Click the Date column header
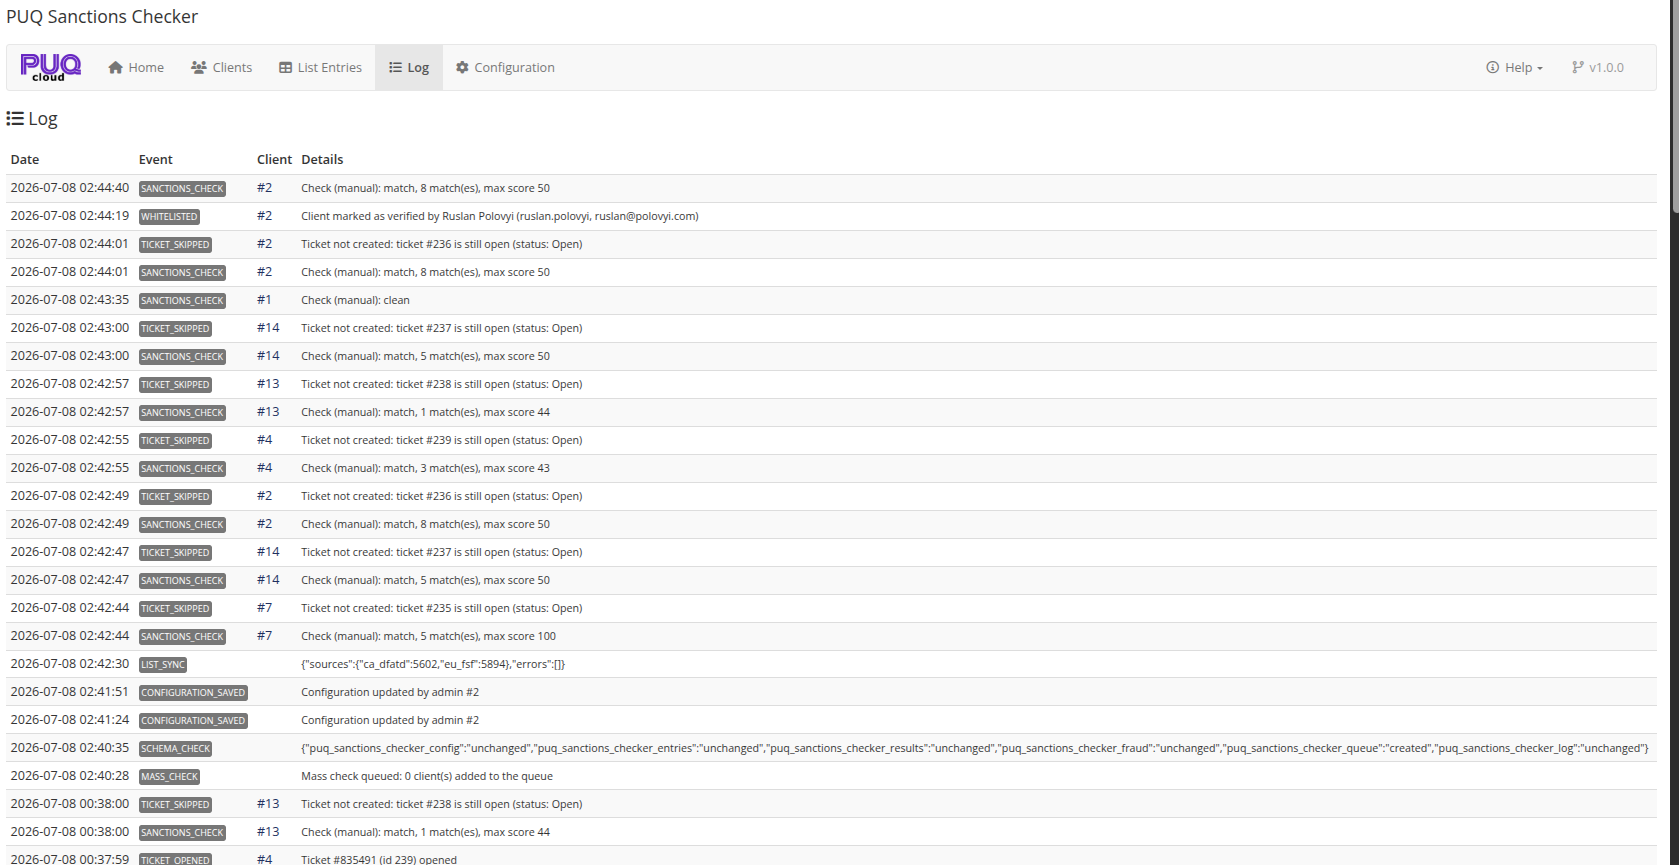 tap(25, 159)
